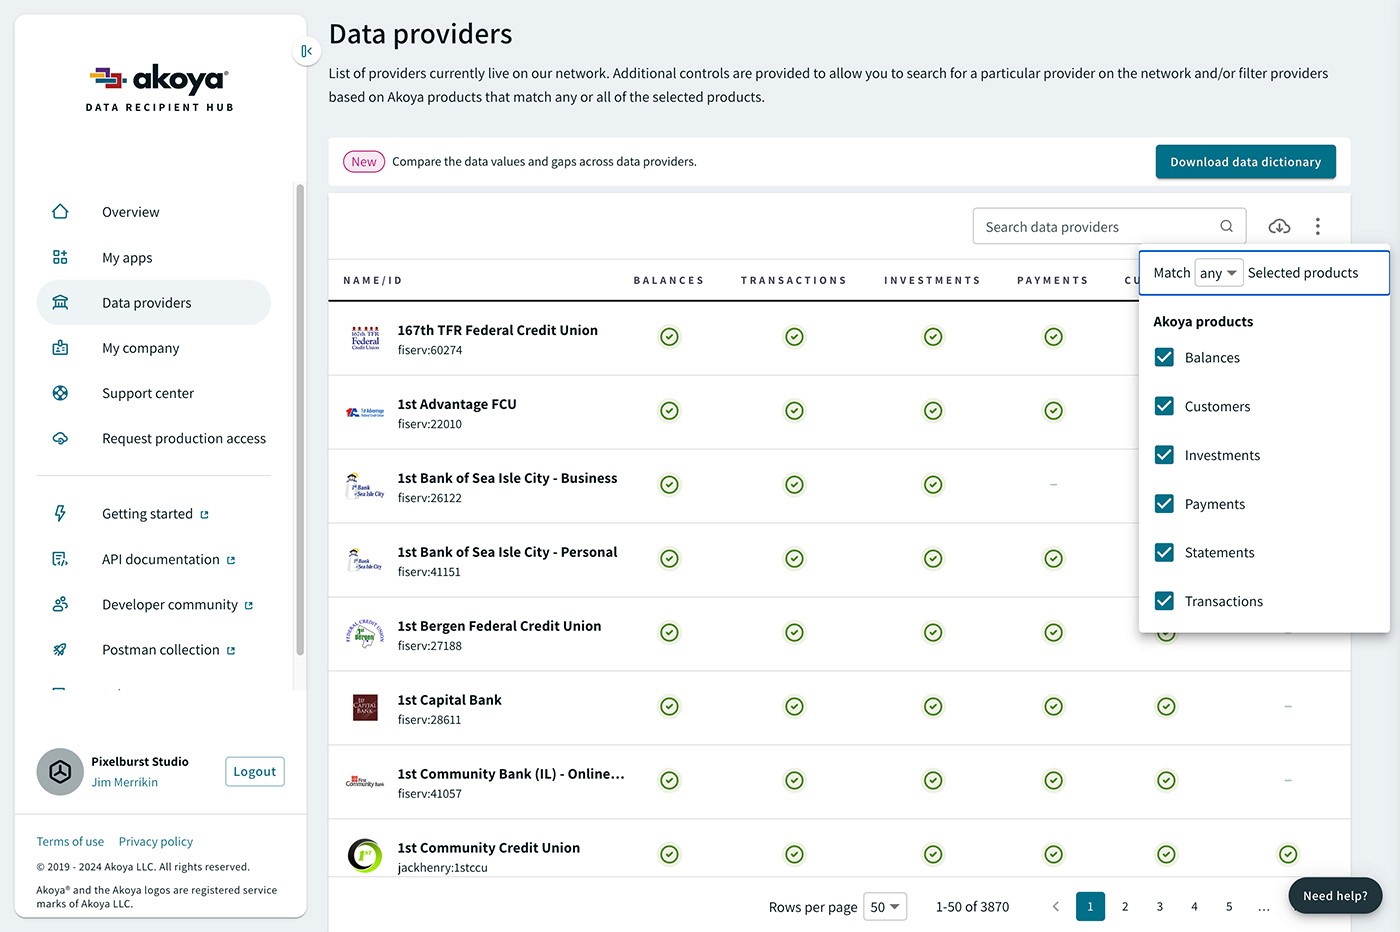Screen dimensions: 1400x932
Task: Click Transactions check icon for 1st Advantage FCU
Action: point(794,411)
